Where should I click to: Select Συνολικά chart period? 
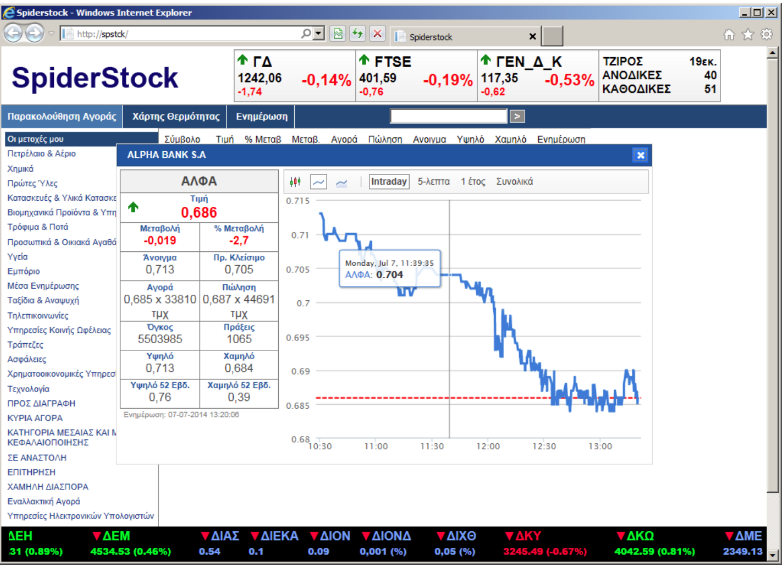coord(514,182)
